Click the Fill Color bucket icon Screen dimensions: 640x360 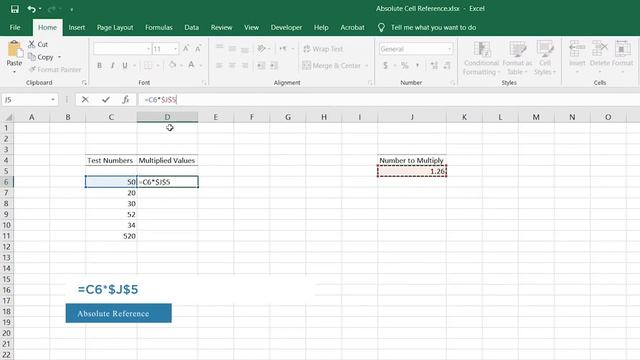172,65
